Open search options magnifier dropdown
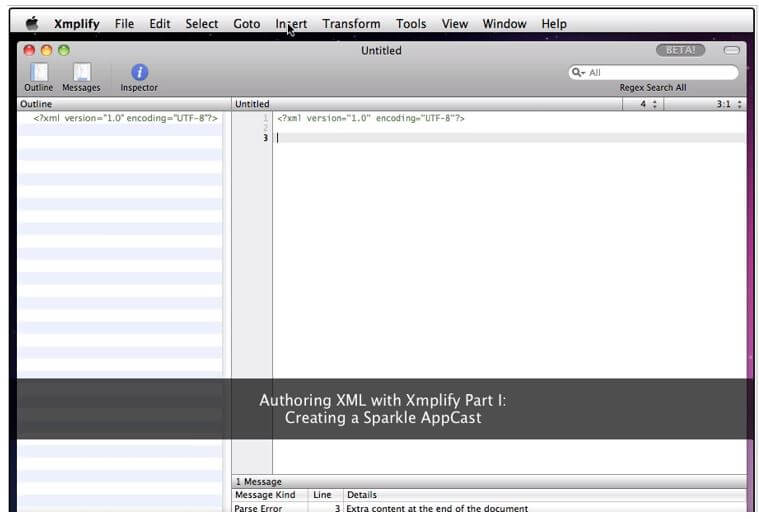759x519 pixels. click(578, 73)
